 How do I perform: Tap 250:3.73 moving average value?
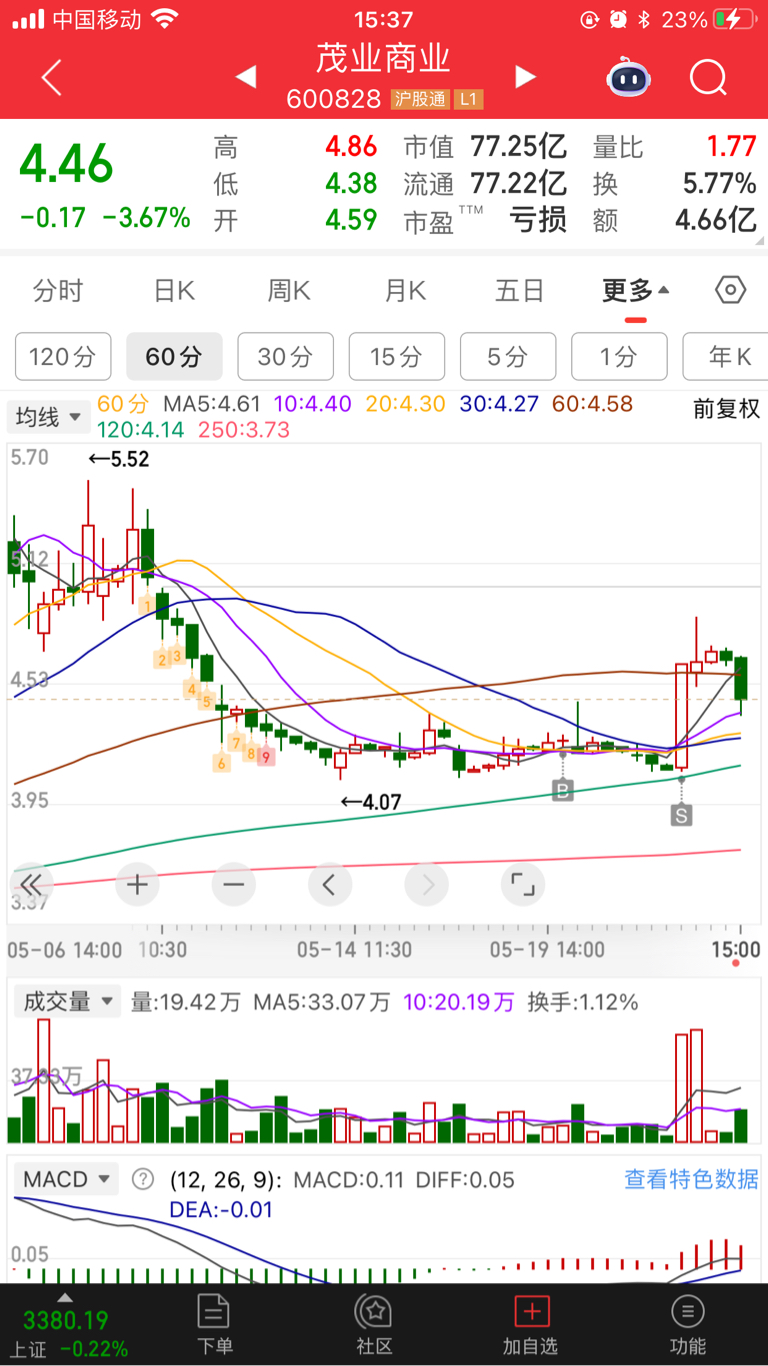click(x=244, y=429)
